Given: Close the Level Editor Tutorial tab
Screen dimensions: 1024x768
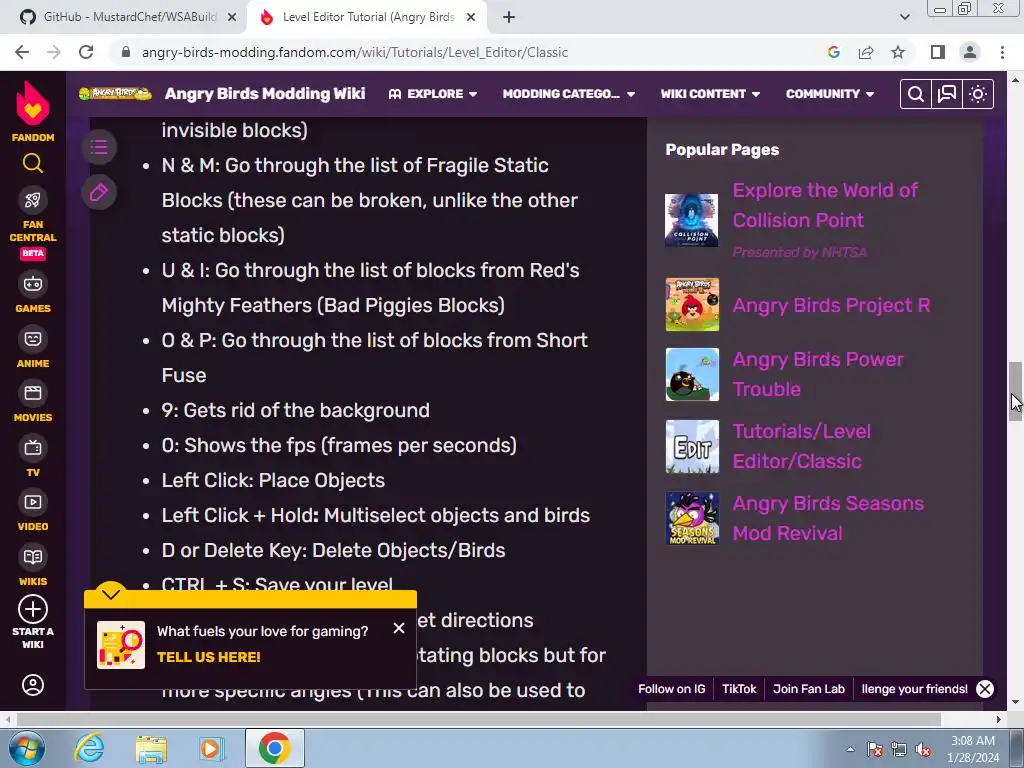Looking at the screenshot, I should 471,18.
